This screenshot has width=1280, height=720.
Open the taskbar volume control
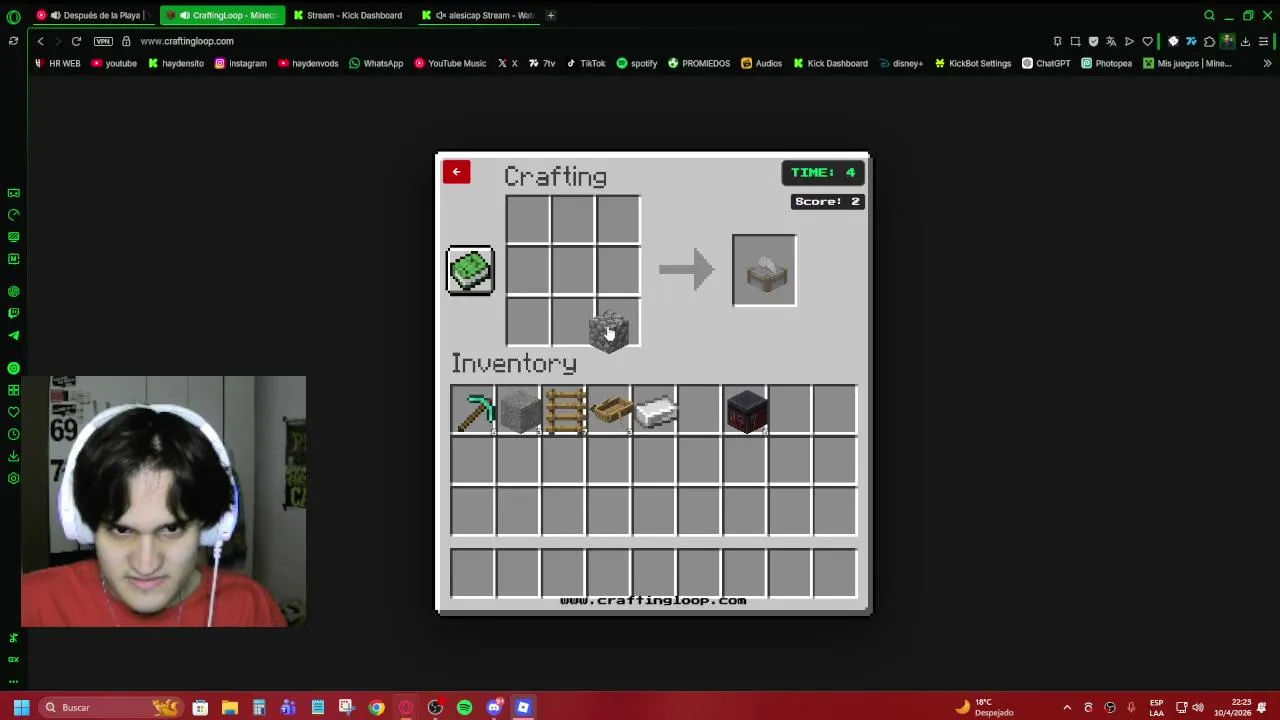click(x=1197, y=707)
